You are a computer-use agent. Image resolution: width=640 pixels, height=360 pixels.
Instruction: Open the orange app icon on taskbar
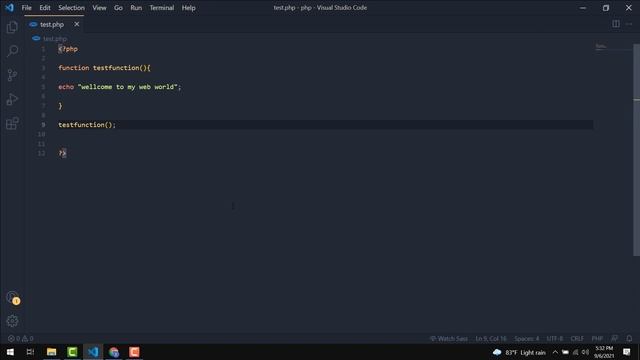134,352
